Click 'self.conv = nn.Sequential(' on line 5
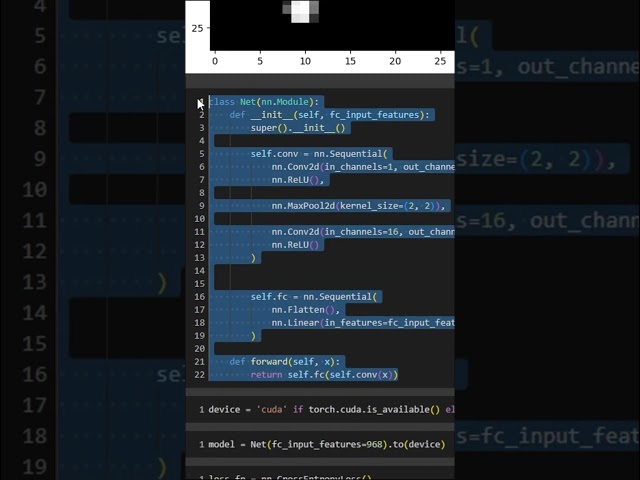 pos(319,154)
